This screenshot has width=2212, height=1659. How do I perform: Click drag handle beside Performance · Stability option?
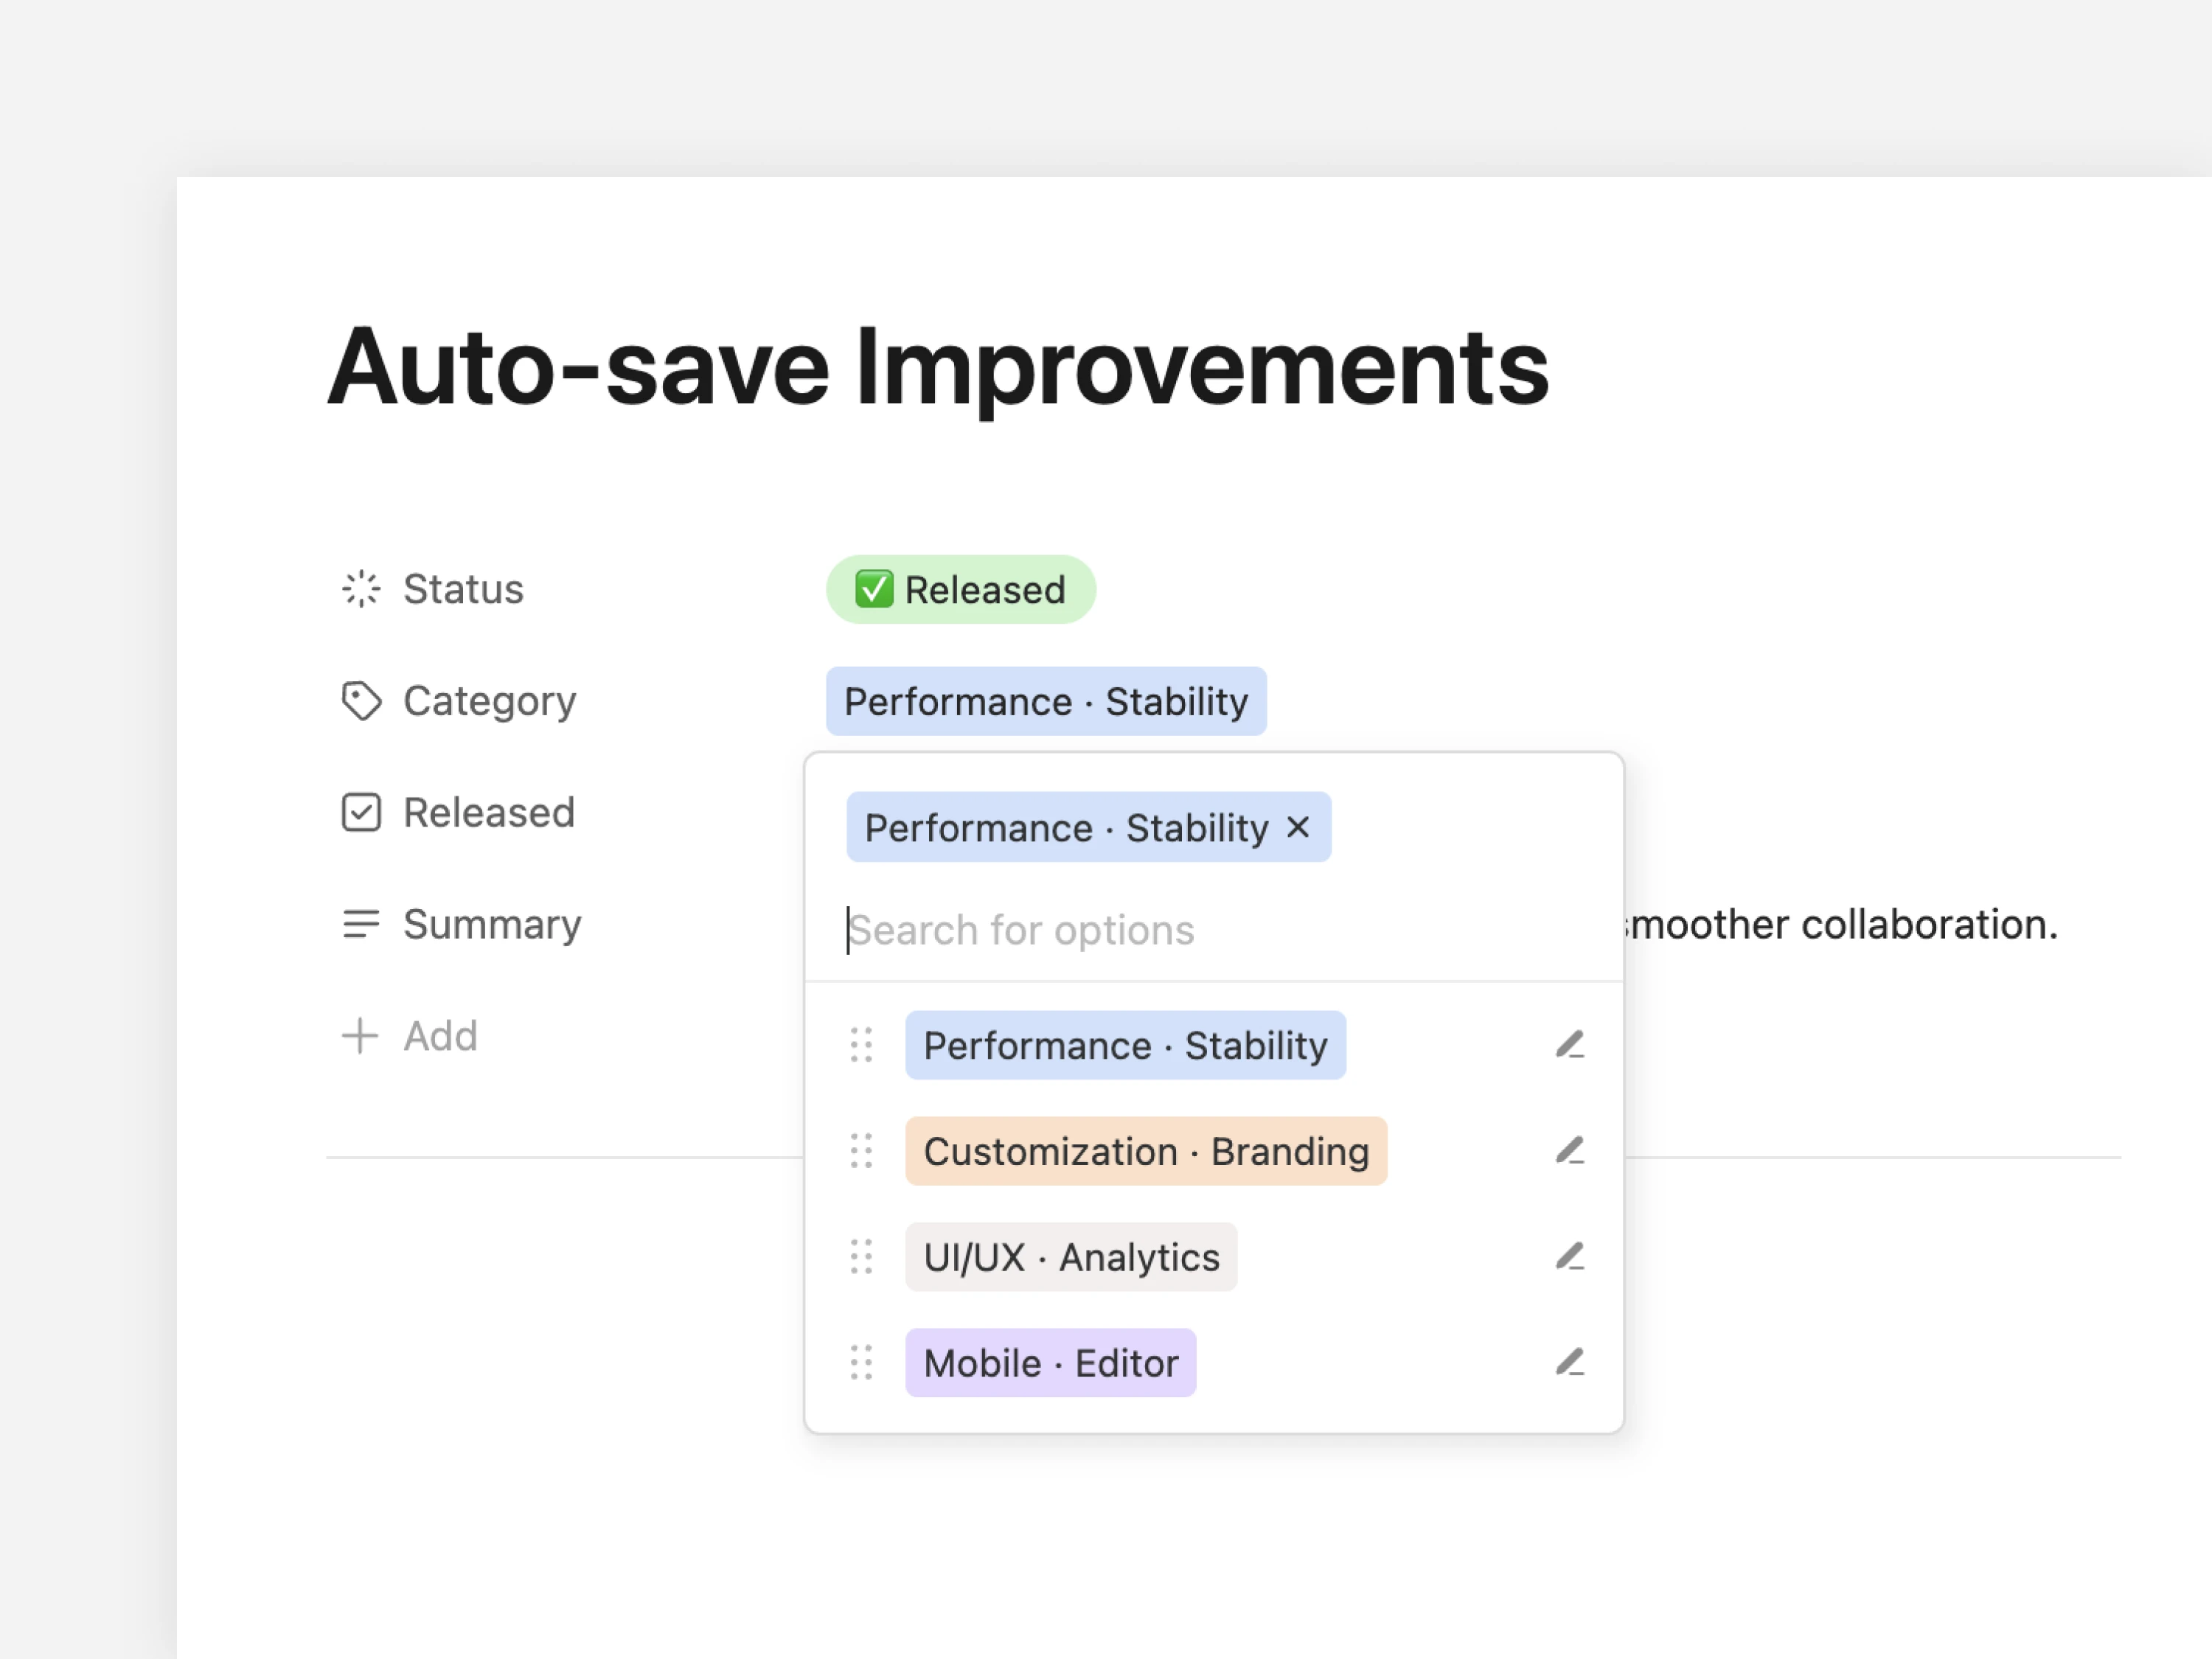tap(861, 1045)
